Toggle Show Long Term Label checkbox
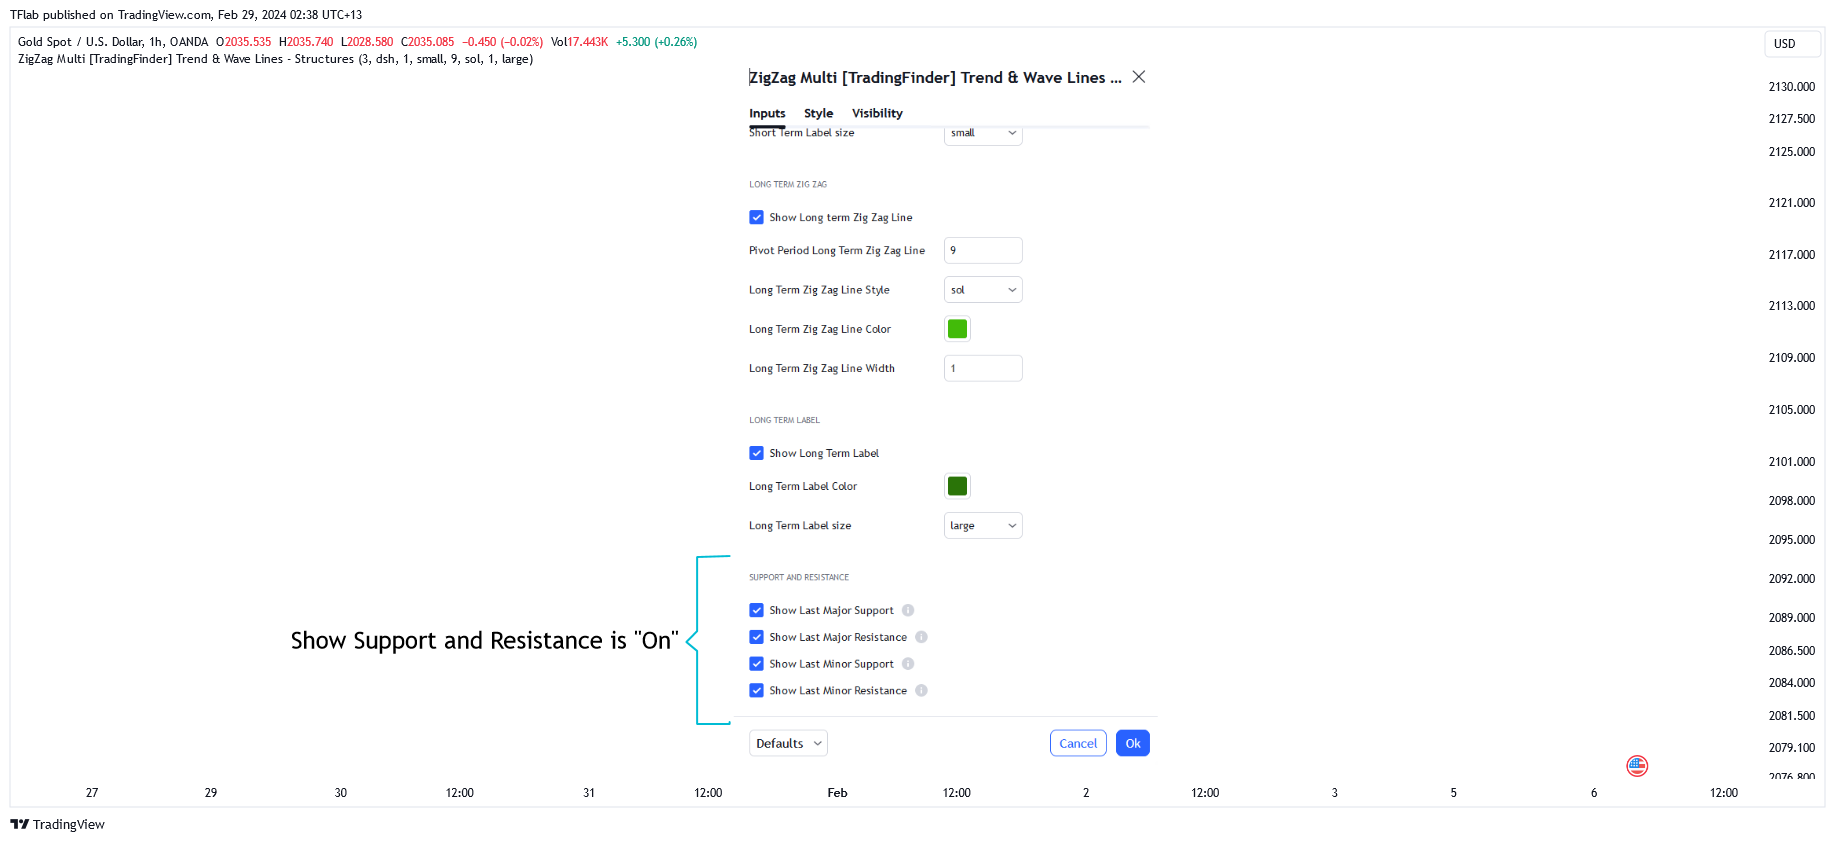This screenshot has width=1835, height=842. [756, 453]
